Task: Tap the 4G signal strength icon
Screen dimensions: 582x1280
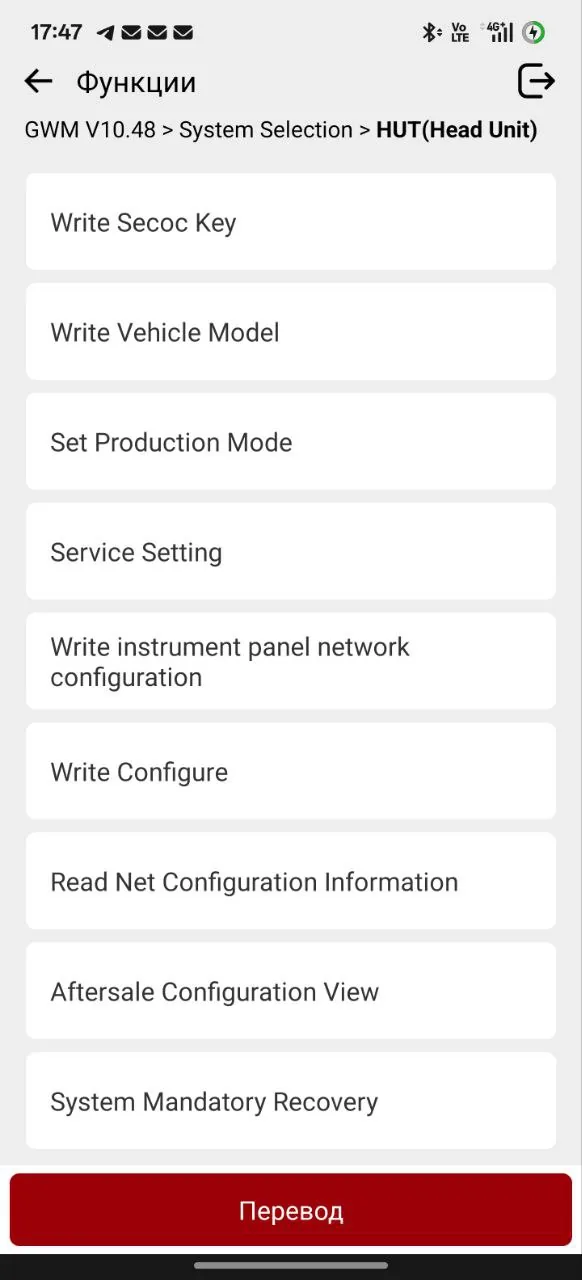Action: click(x=497, y=33)
